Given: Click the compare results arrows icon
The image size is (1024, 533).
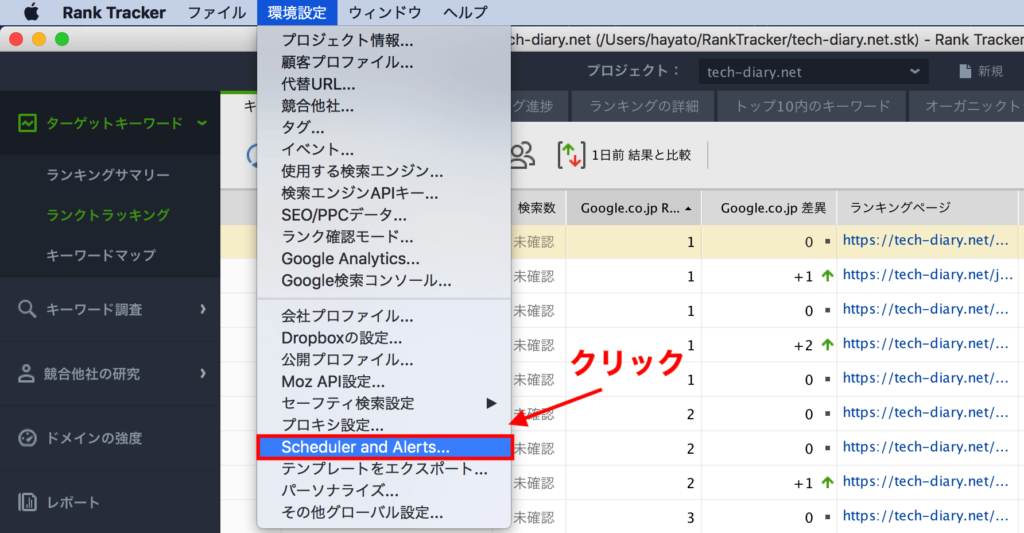Looking at the screenshot, I should point(571,155).
